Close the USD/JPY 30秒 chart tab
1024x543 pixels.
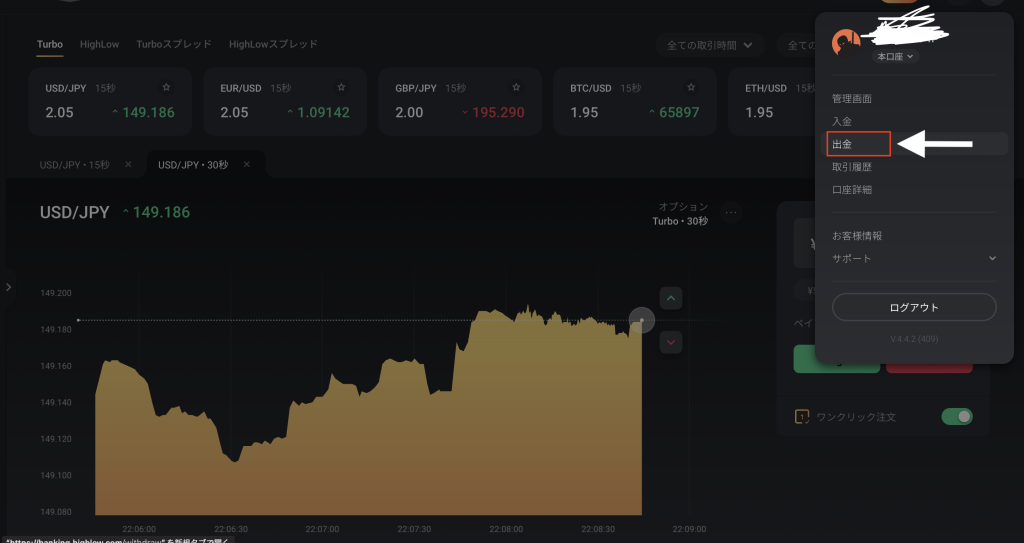(247, 164)
